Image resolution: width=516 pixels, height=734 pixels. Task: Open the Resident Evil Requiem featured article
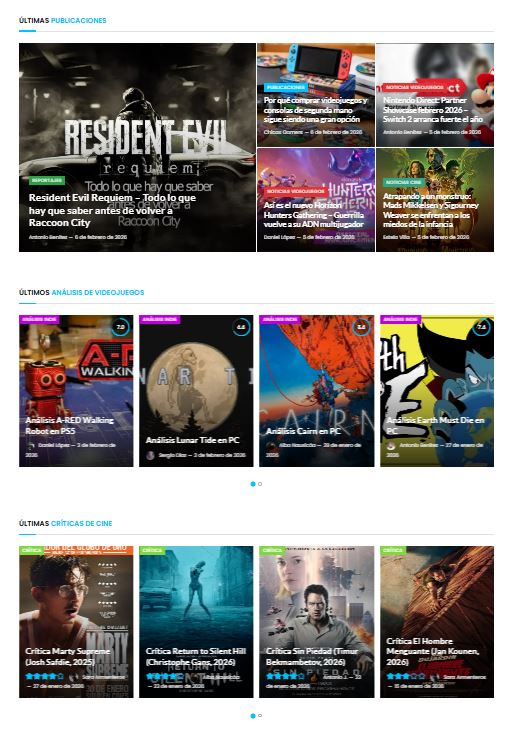pyautogui.click(x=112, y=210)
